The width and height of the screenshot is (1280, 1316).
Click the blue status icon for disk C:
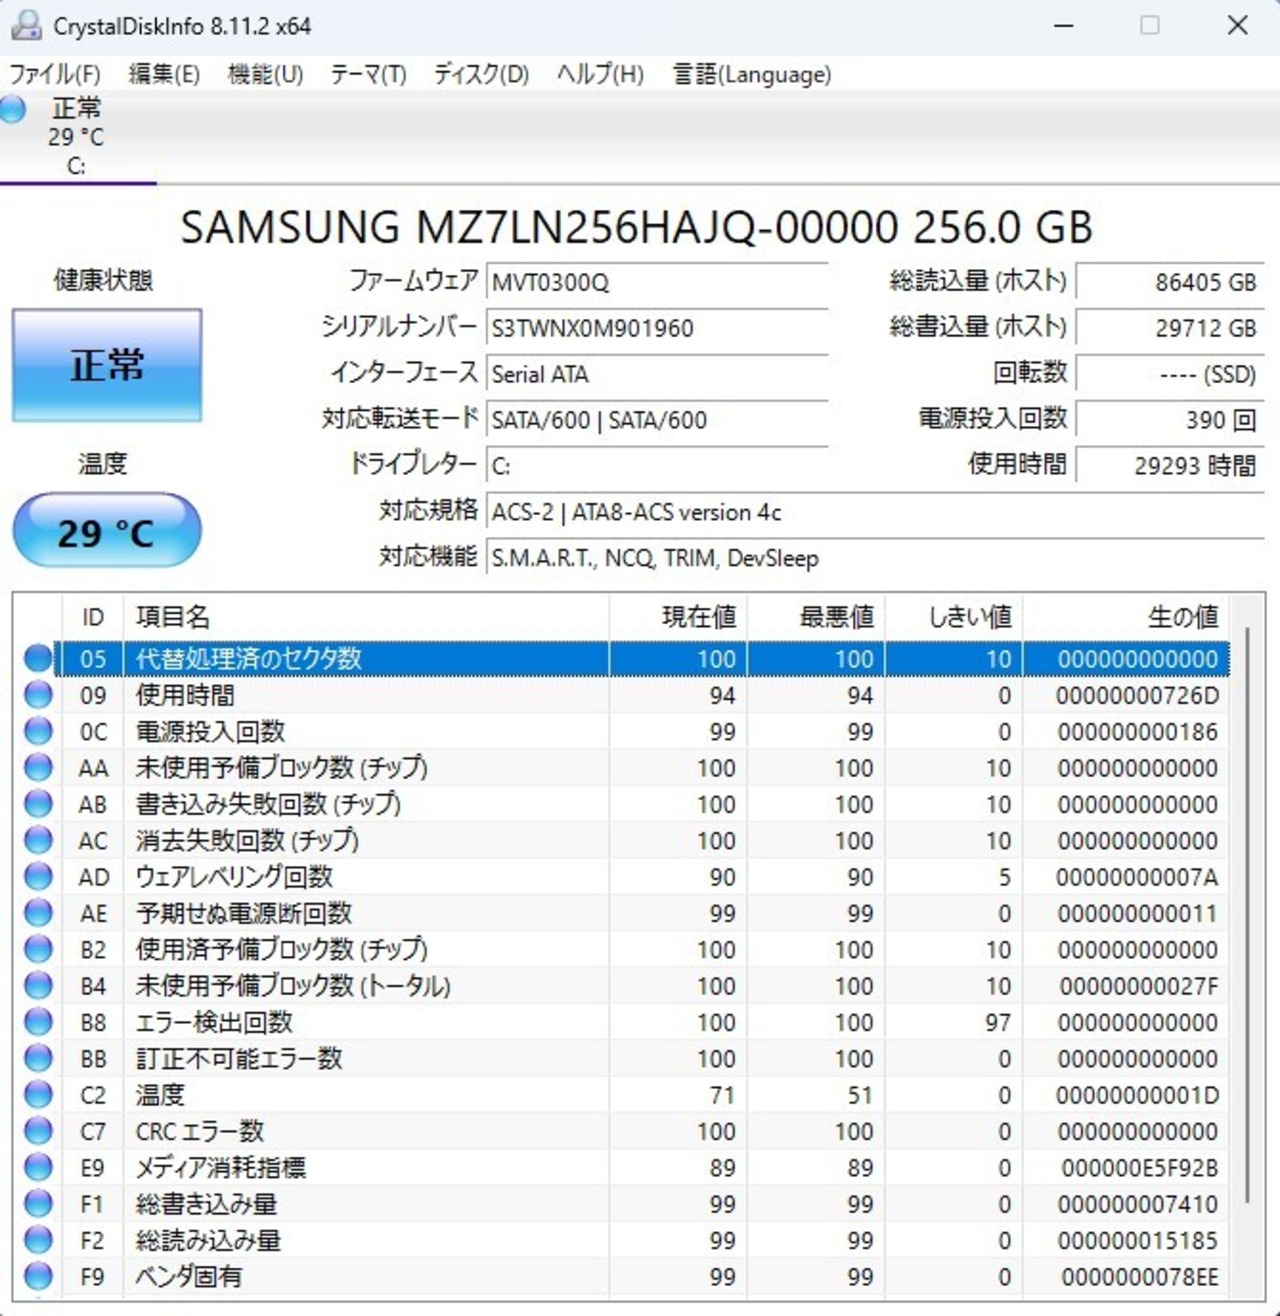pos(14,109)
